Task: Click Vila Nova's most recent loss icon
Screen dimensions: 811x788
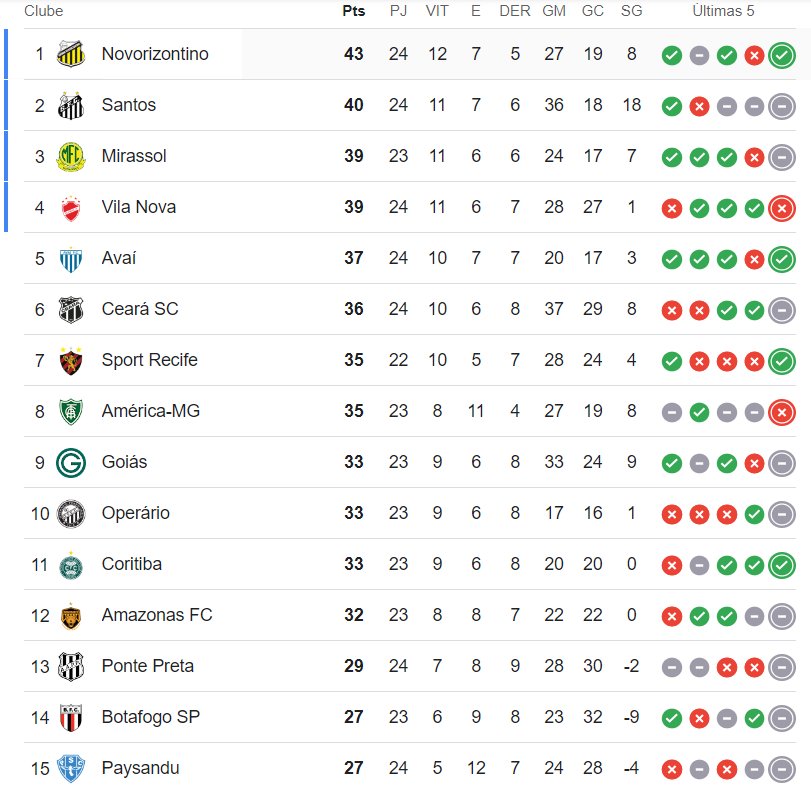Action: (x=782, y=207)
